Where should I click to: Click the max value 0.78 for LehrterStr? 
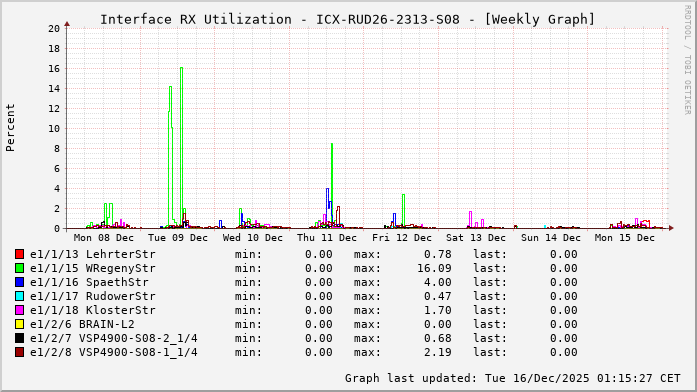(x=438, y=254)
